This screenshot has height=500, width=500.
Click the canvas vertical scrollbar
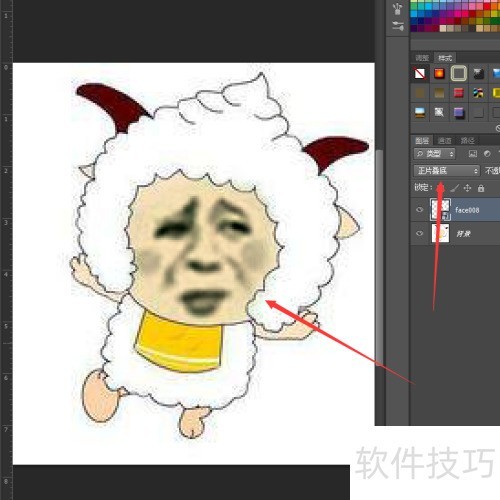tap(379, 257)
